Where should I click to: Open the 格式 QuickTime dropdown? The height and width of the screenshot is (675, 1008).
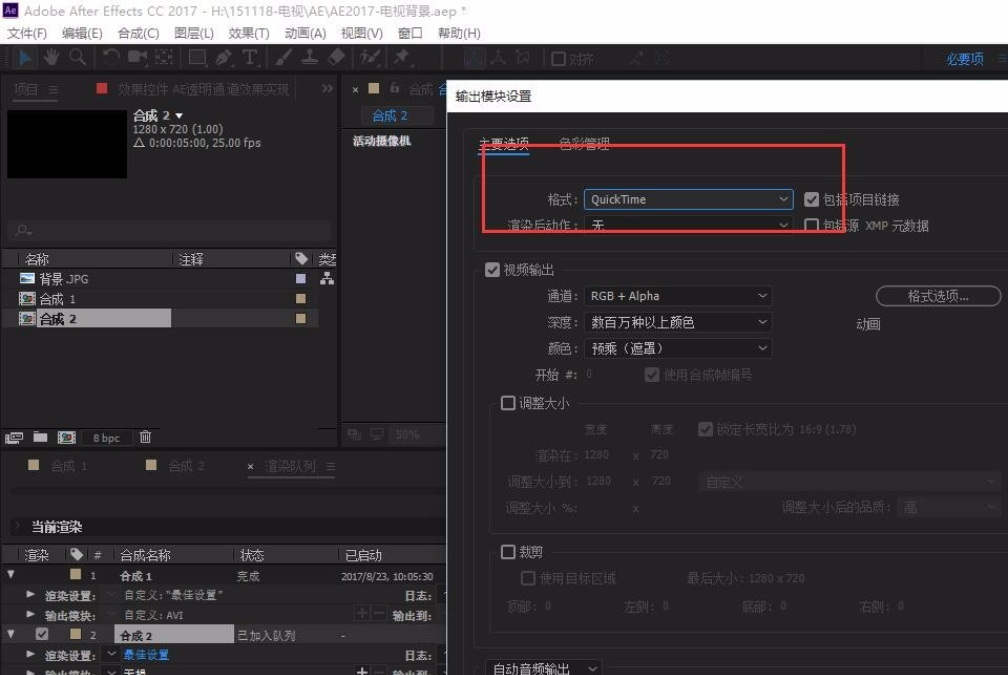pos(688,199)
